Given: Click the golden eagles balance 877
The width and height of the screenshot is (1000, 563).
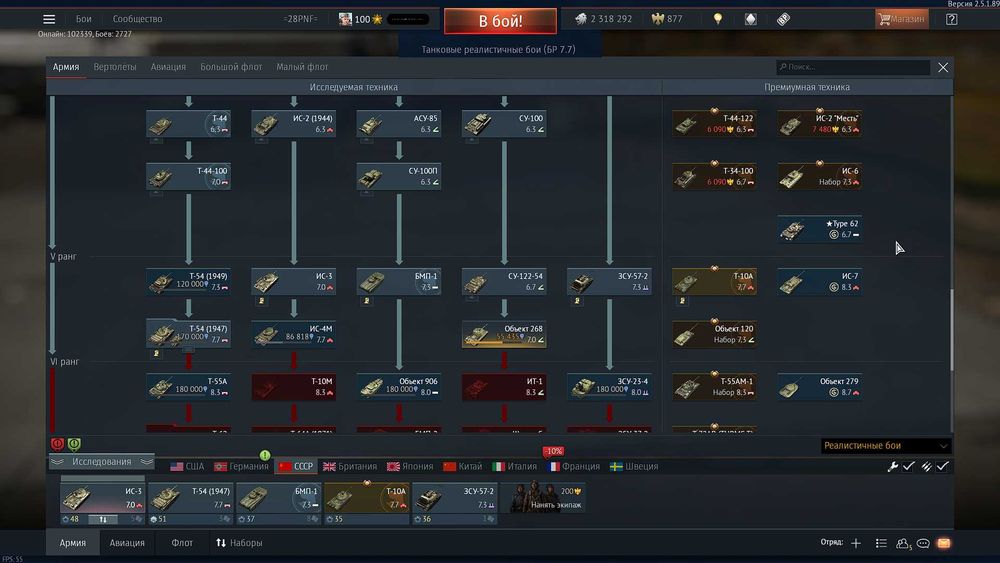Looking at the screenshot, I should pos(667,19).
